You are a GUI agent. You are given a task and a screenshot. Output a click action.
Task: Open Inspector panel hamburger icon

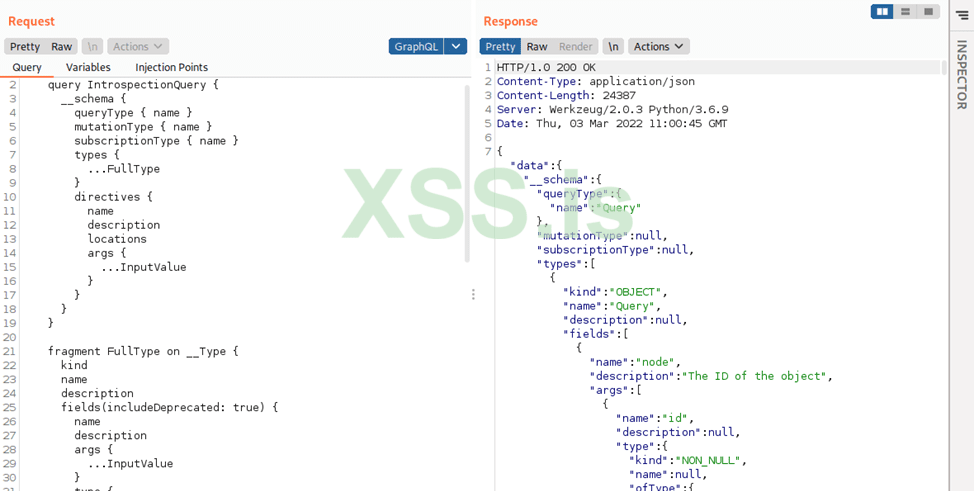[x=963, y=15]
